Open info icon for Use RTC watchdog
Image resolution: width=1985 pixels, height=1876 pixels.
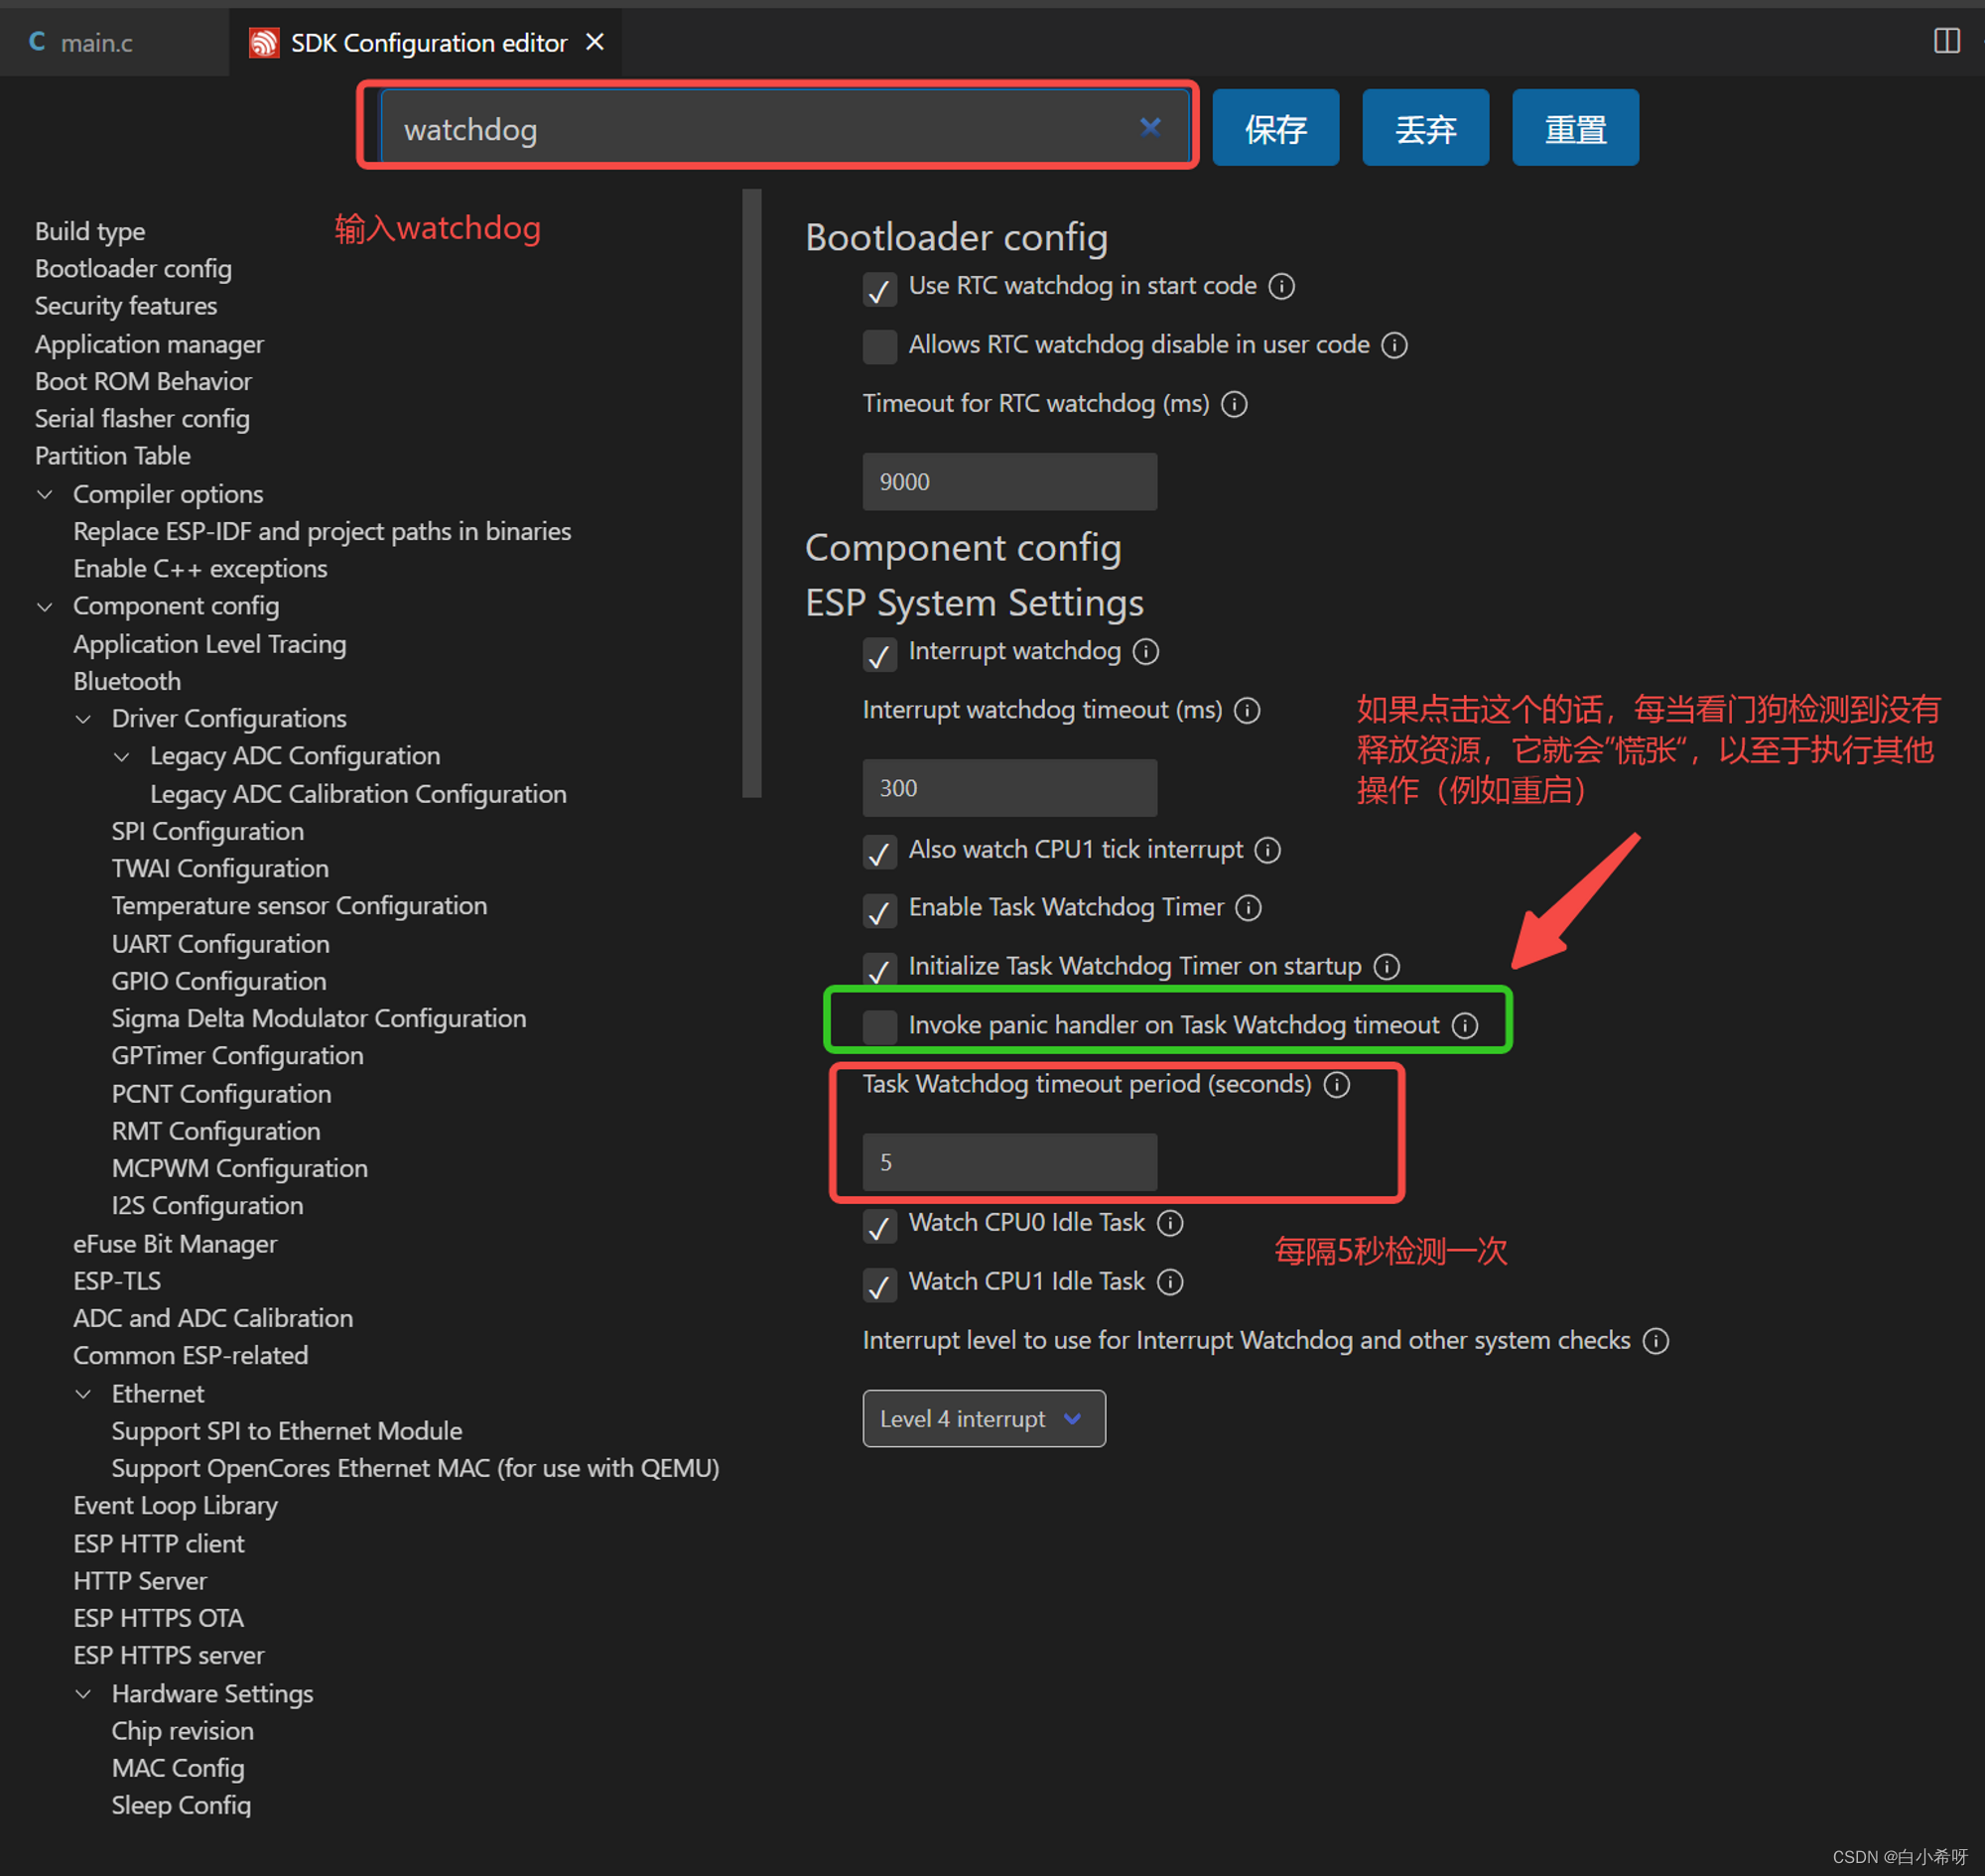[1281, 286]
